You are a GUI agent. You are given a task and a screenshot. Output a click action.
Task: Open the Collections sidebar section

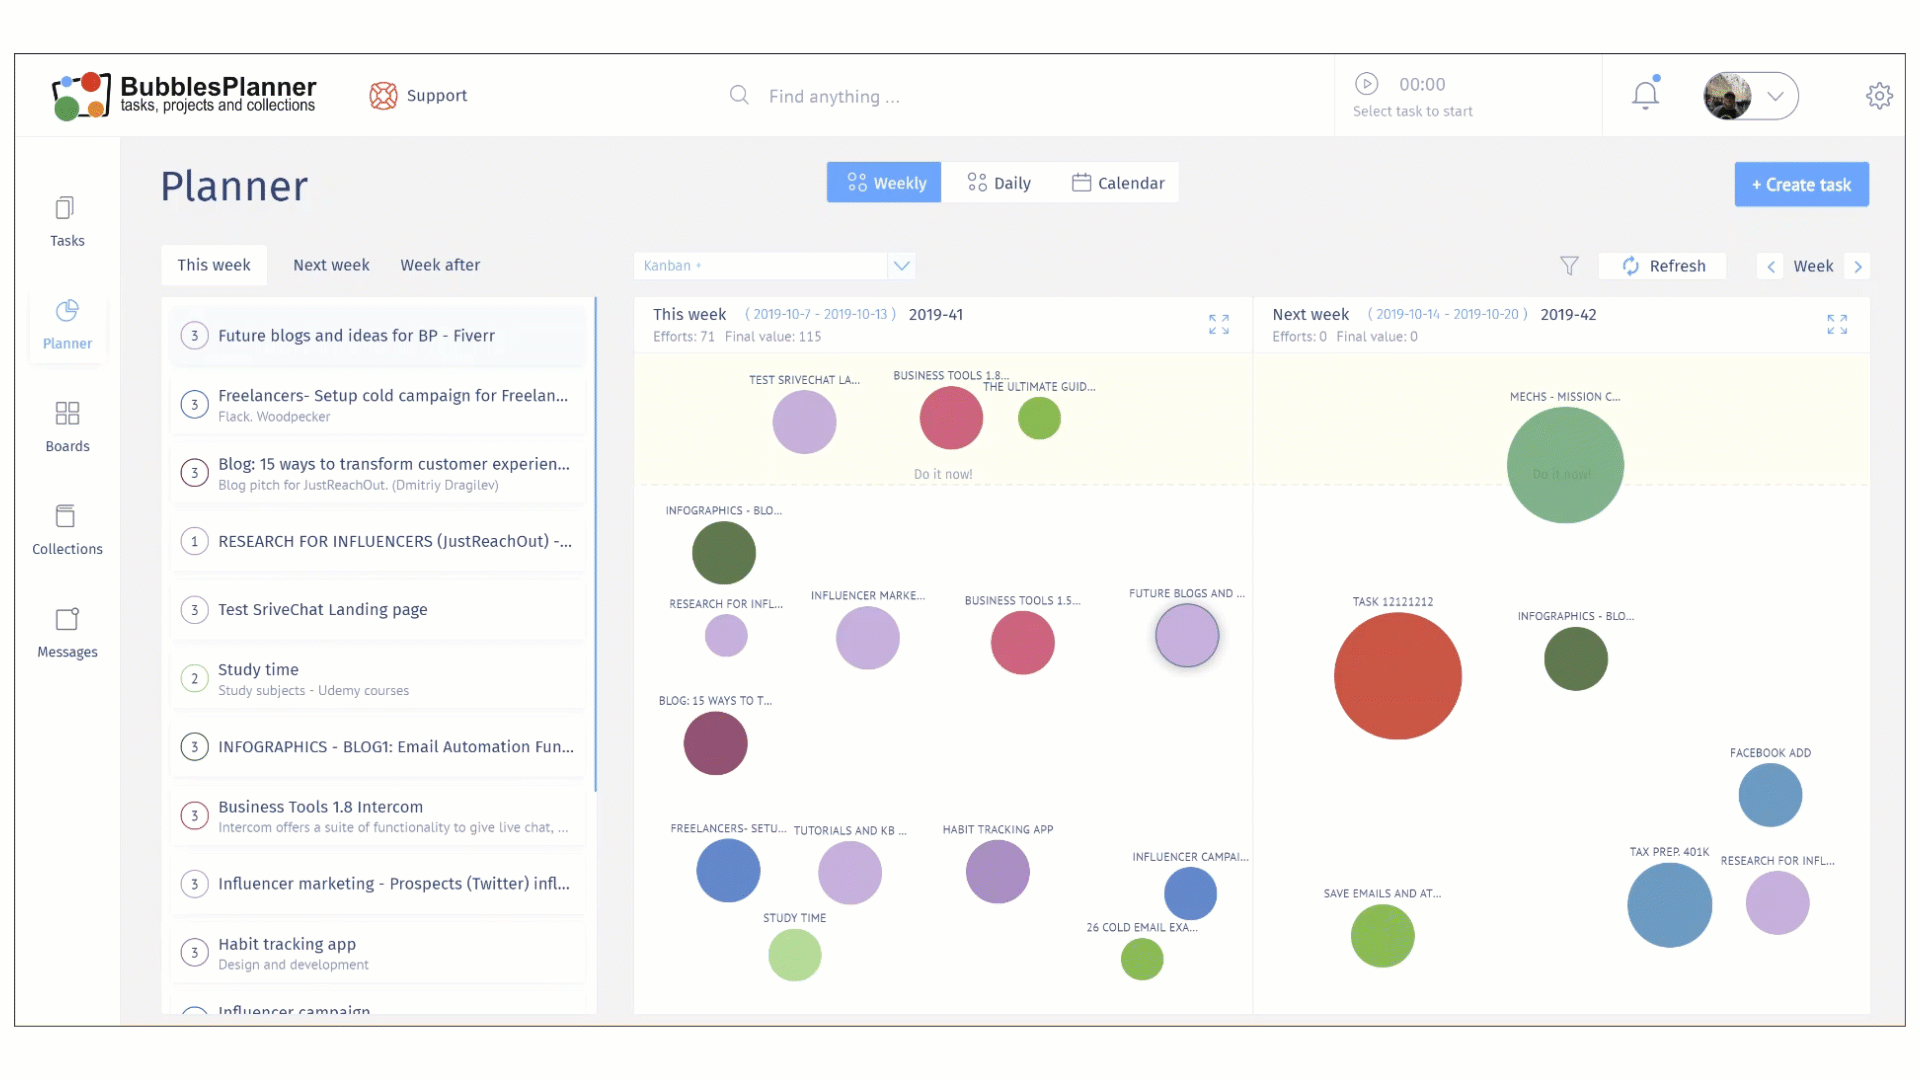(67, 530)
